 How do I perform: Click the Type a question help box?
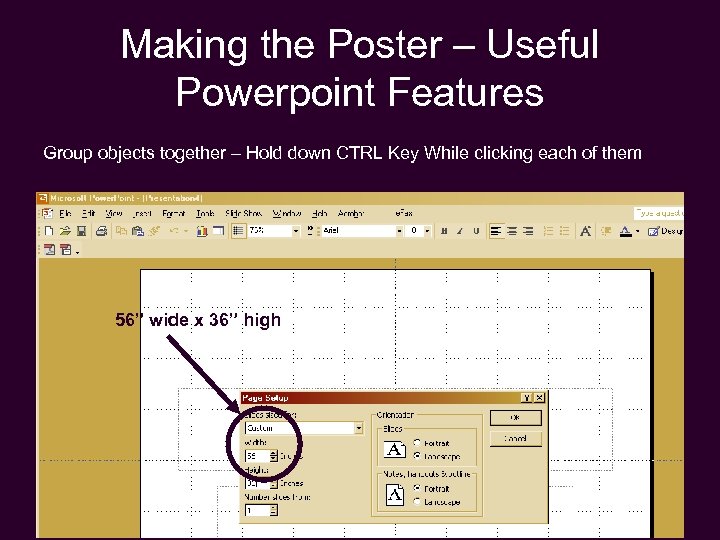[658, 213]
